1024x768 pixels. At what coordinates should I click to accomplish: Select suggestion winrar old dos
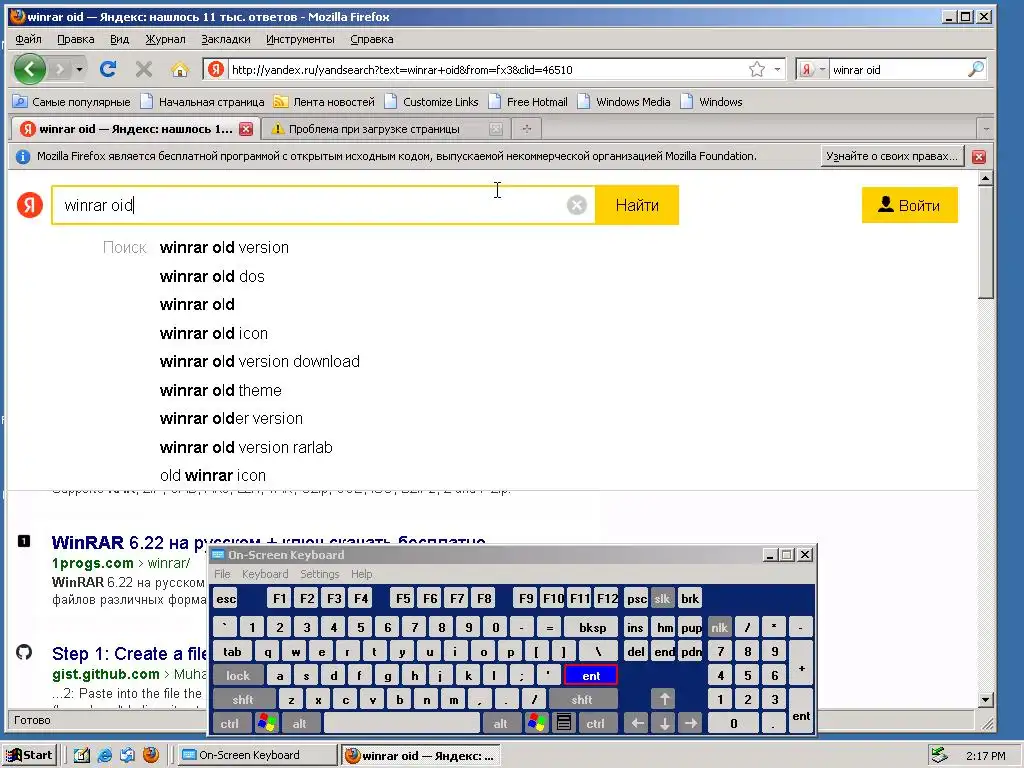pyautogui.click(x=212, y=276)
